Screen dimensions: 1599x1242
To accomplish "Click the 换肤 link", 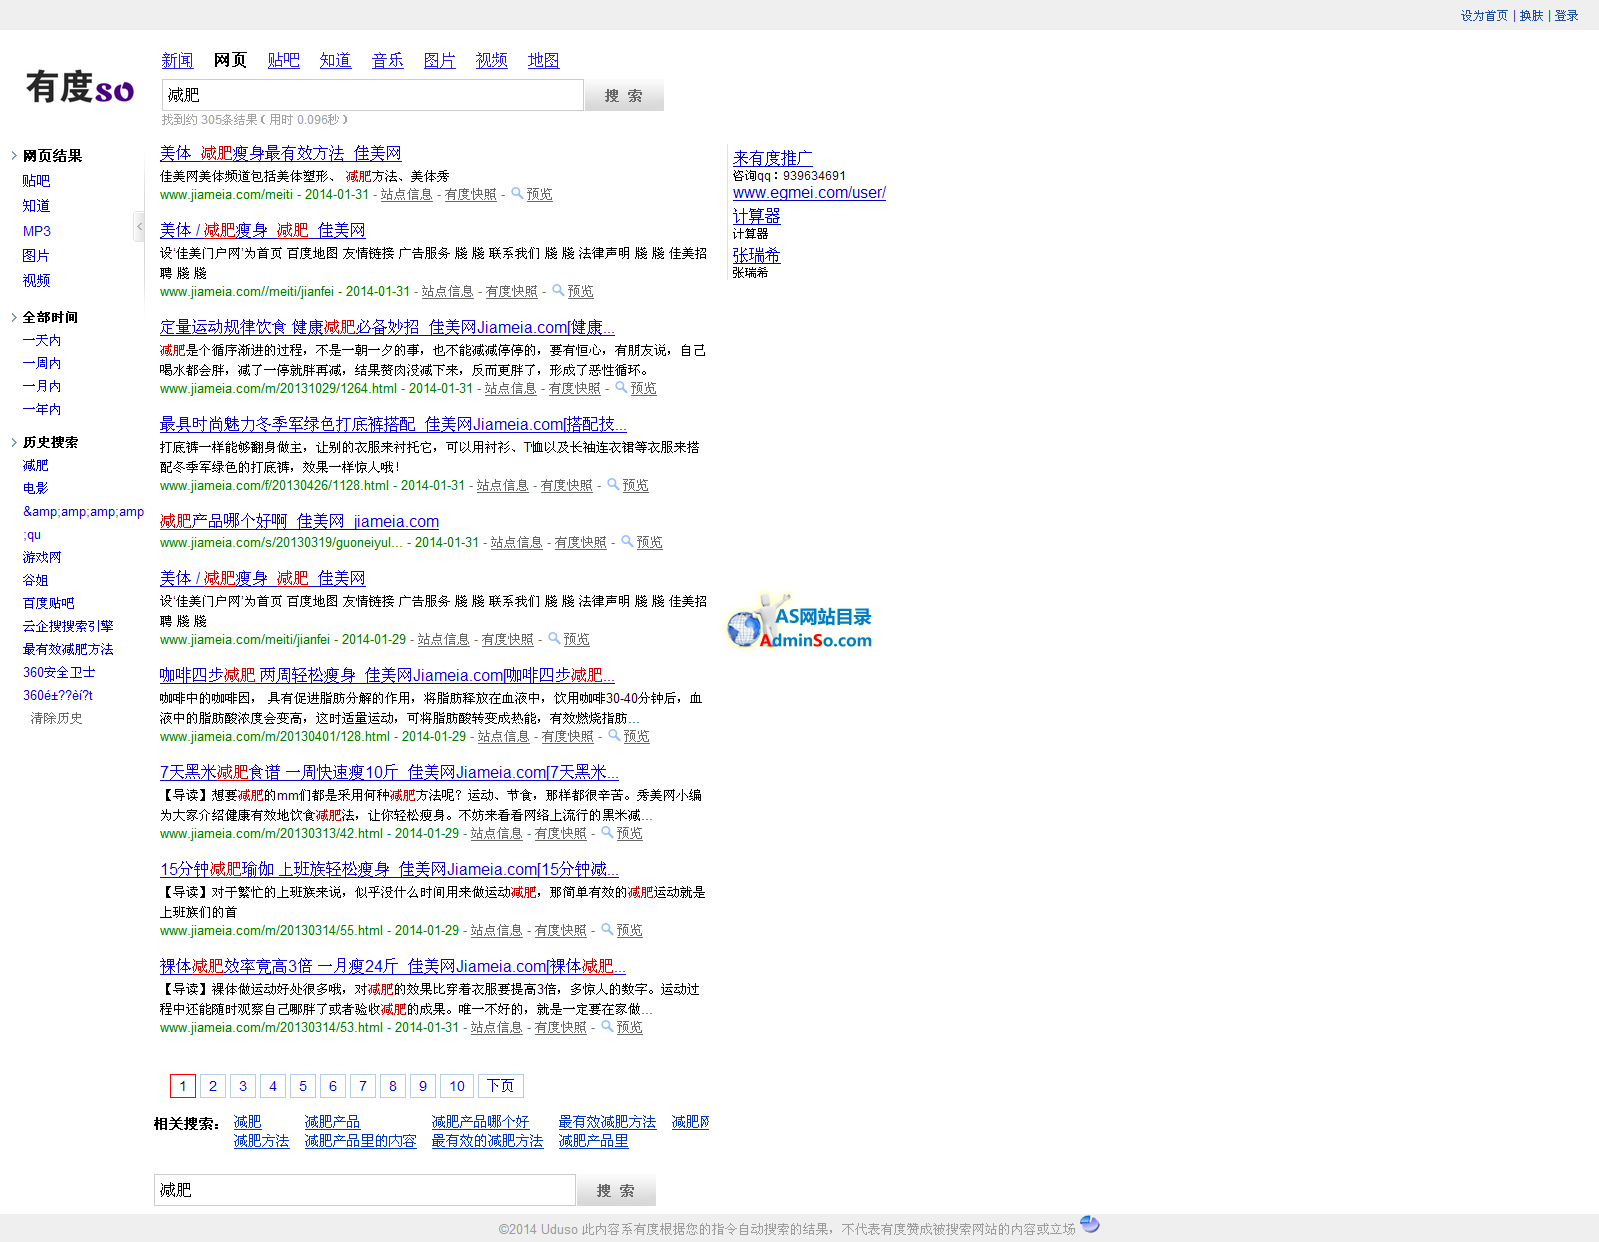I will [x=1531, y=15].
